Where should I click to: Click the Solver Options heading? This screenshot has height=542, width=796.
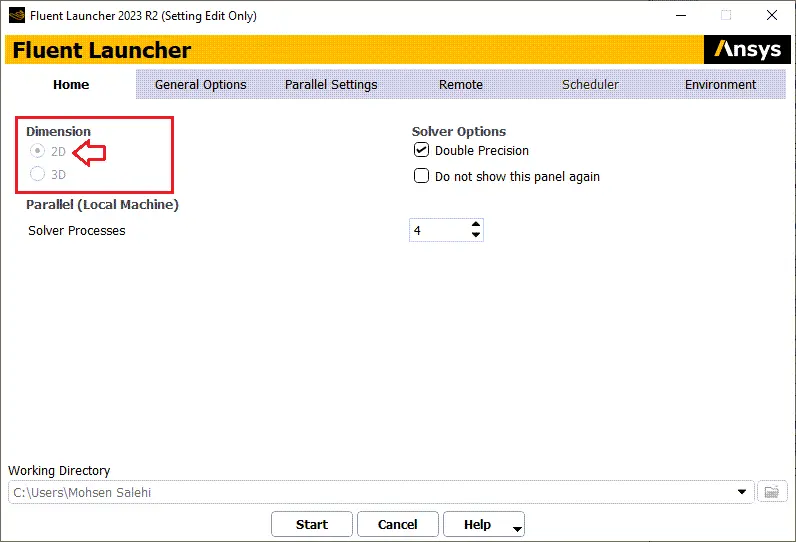click(x=459, y=131)
